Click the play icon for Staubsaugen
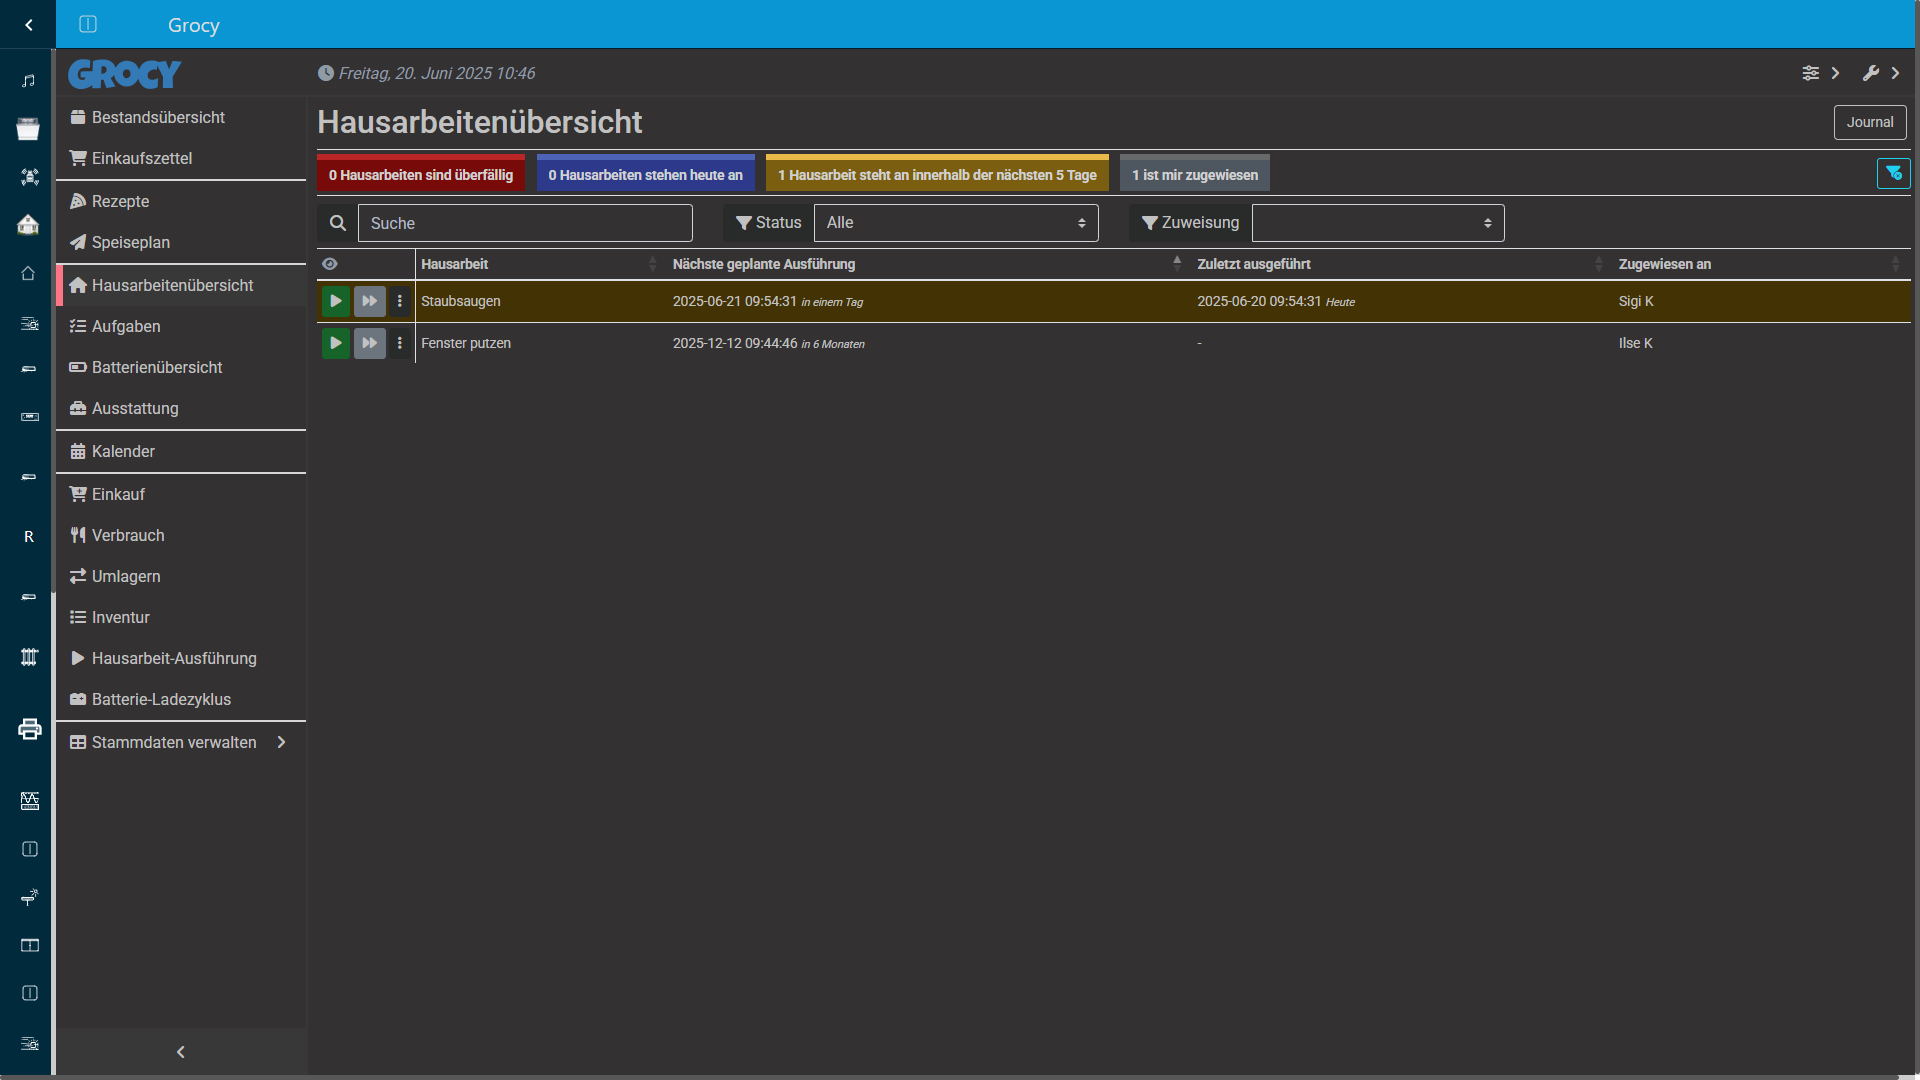Screen dimensions: 1920x1080 click(335, 301)
